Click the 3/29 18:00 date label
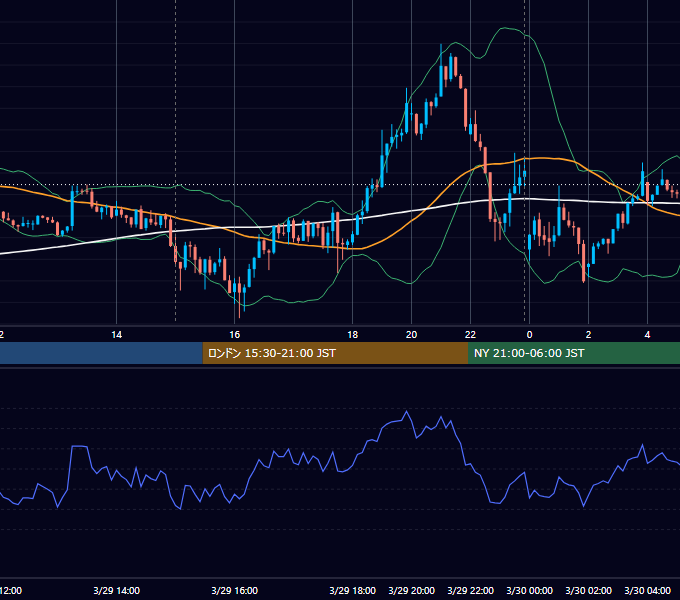Image resolution: width=680 pixels, height=600 pixels. 353,590
